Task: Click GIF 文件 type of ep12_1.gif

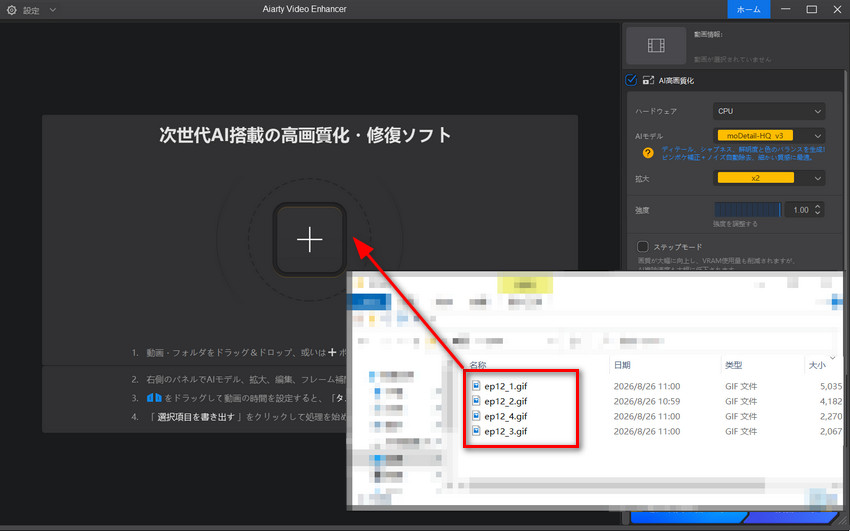Action: [741, 386]
